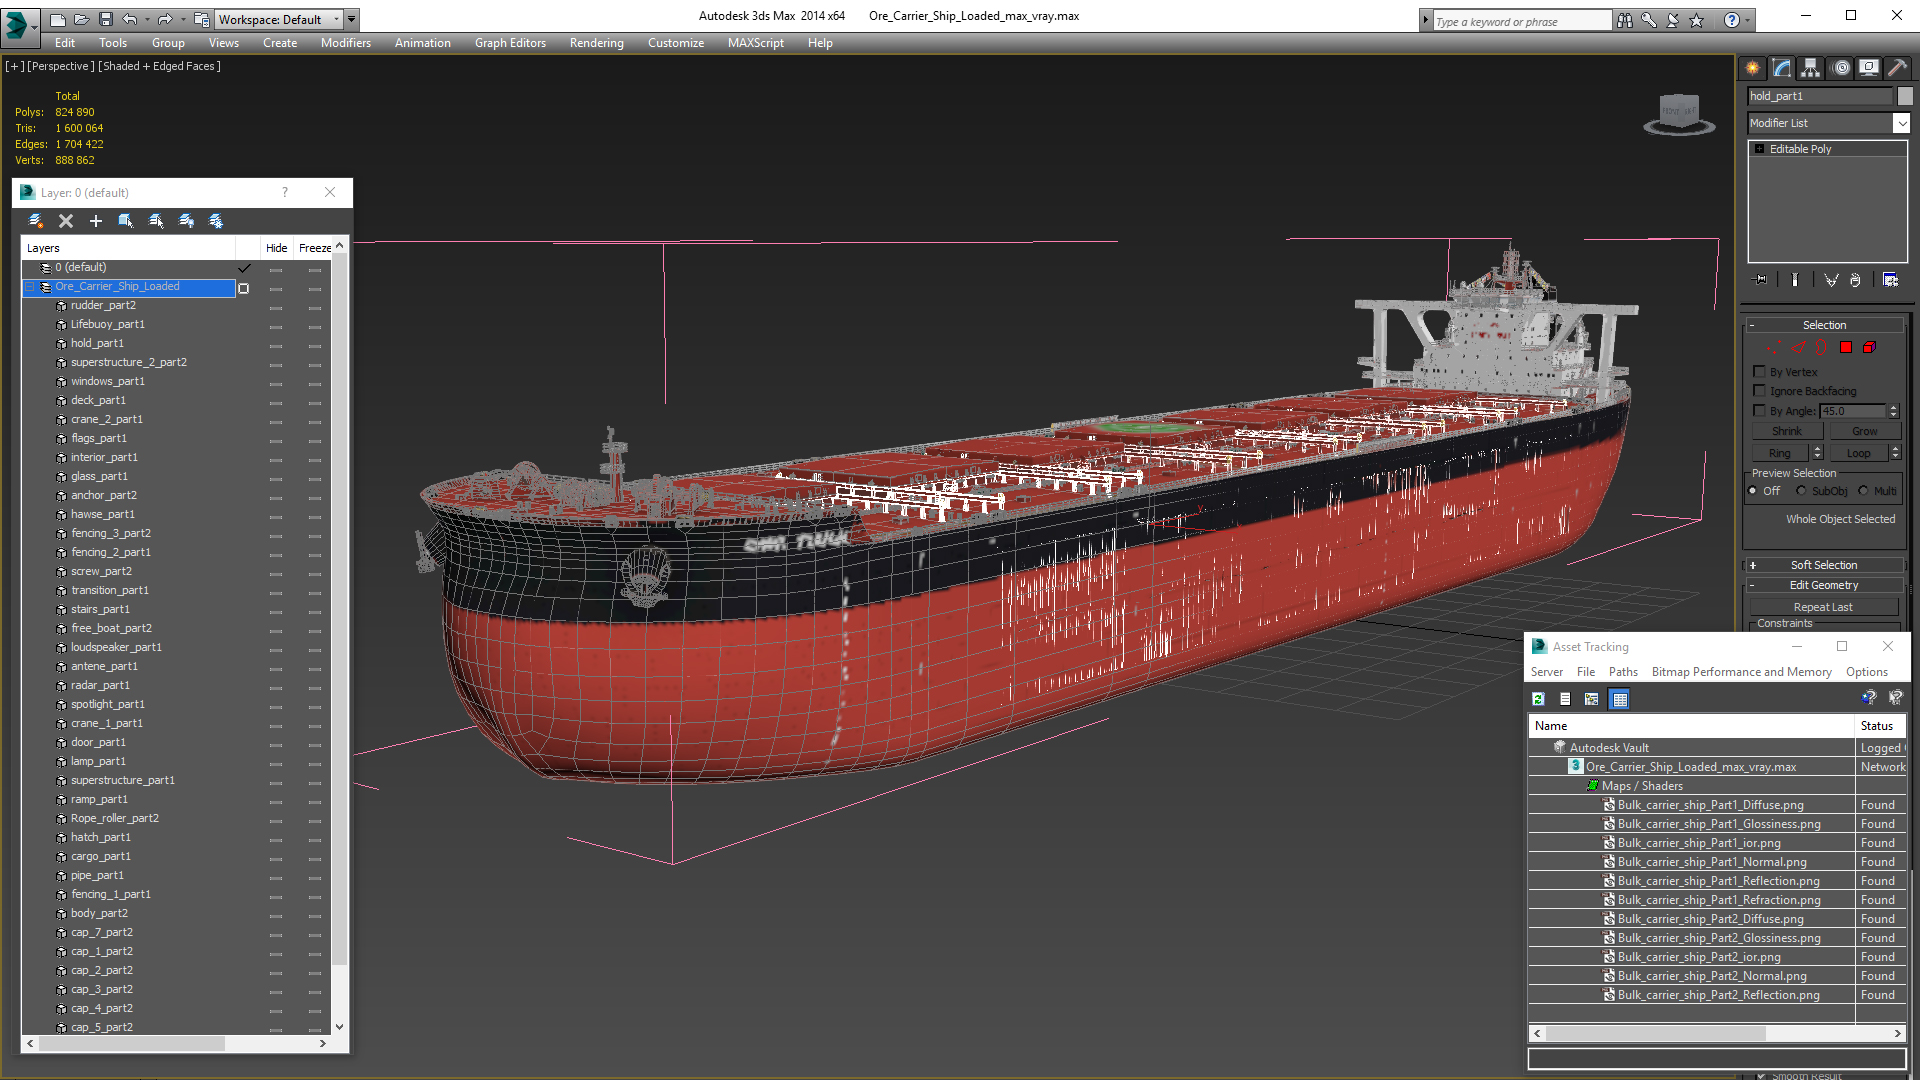Collapse the Ore_Carrier_Ship_Loaded layer tree
The image size is (1920, 1080).
pyautogui.click(x=29, y=287)
